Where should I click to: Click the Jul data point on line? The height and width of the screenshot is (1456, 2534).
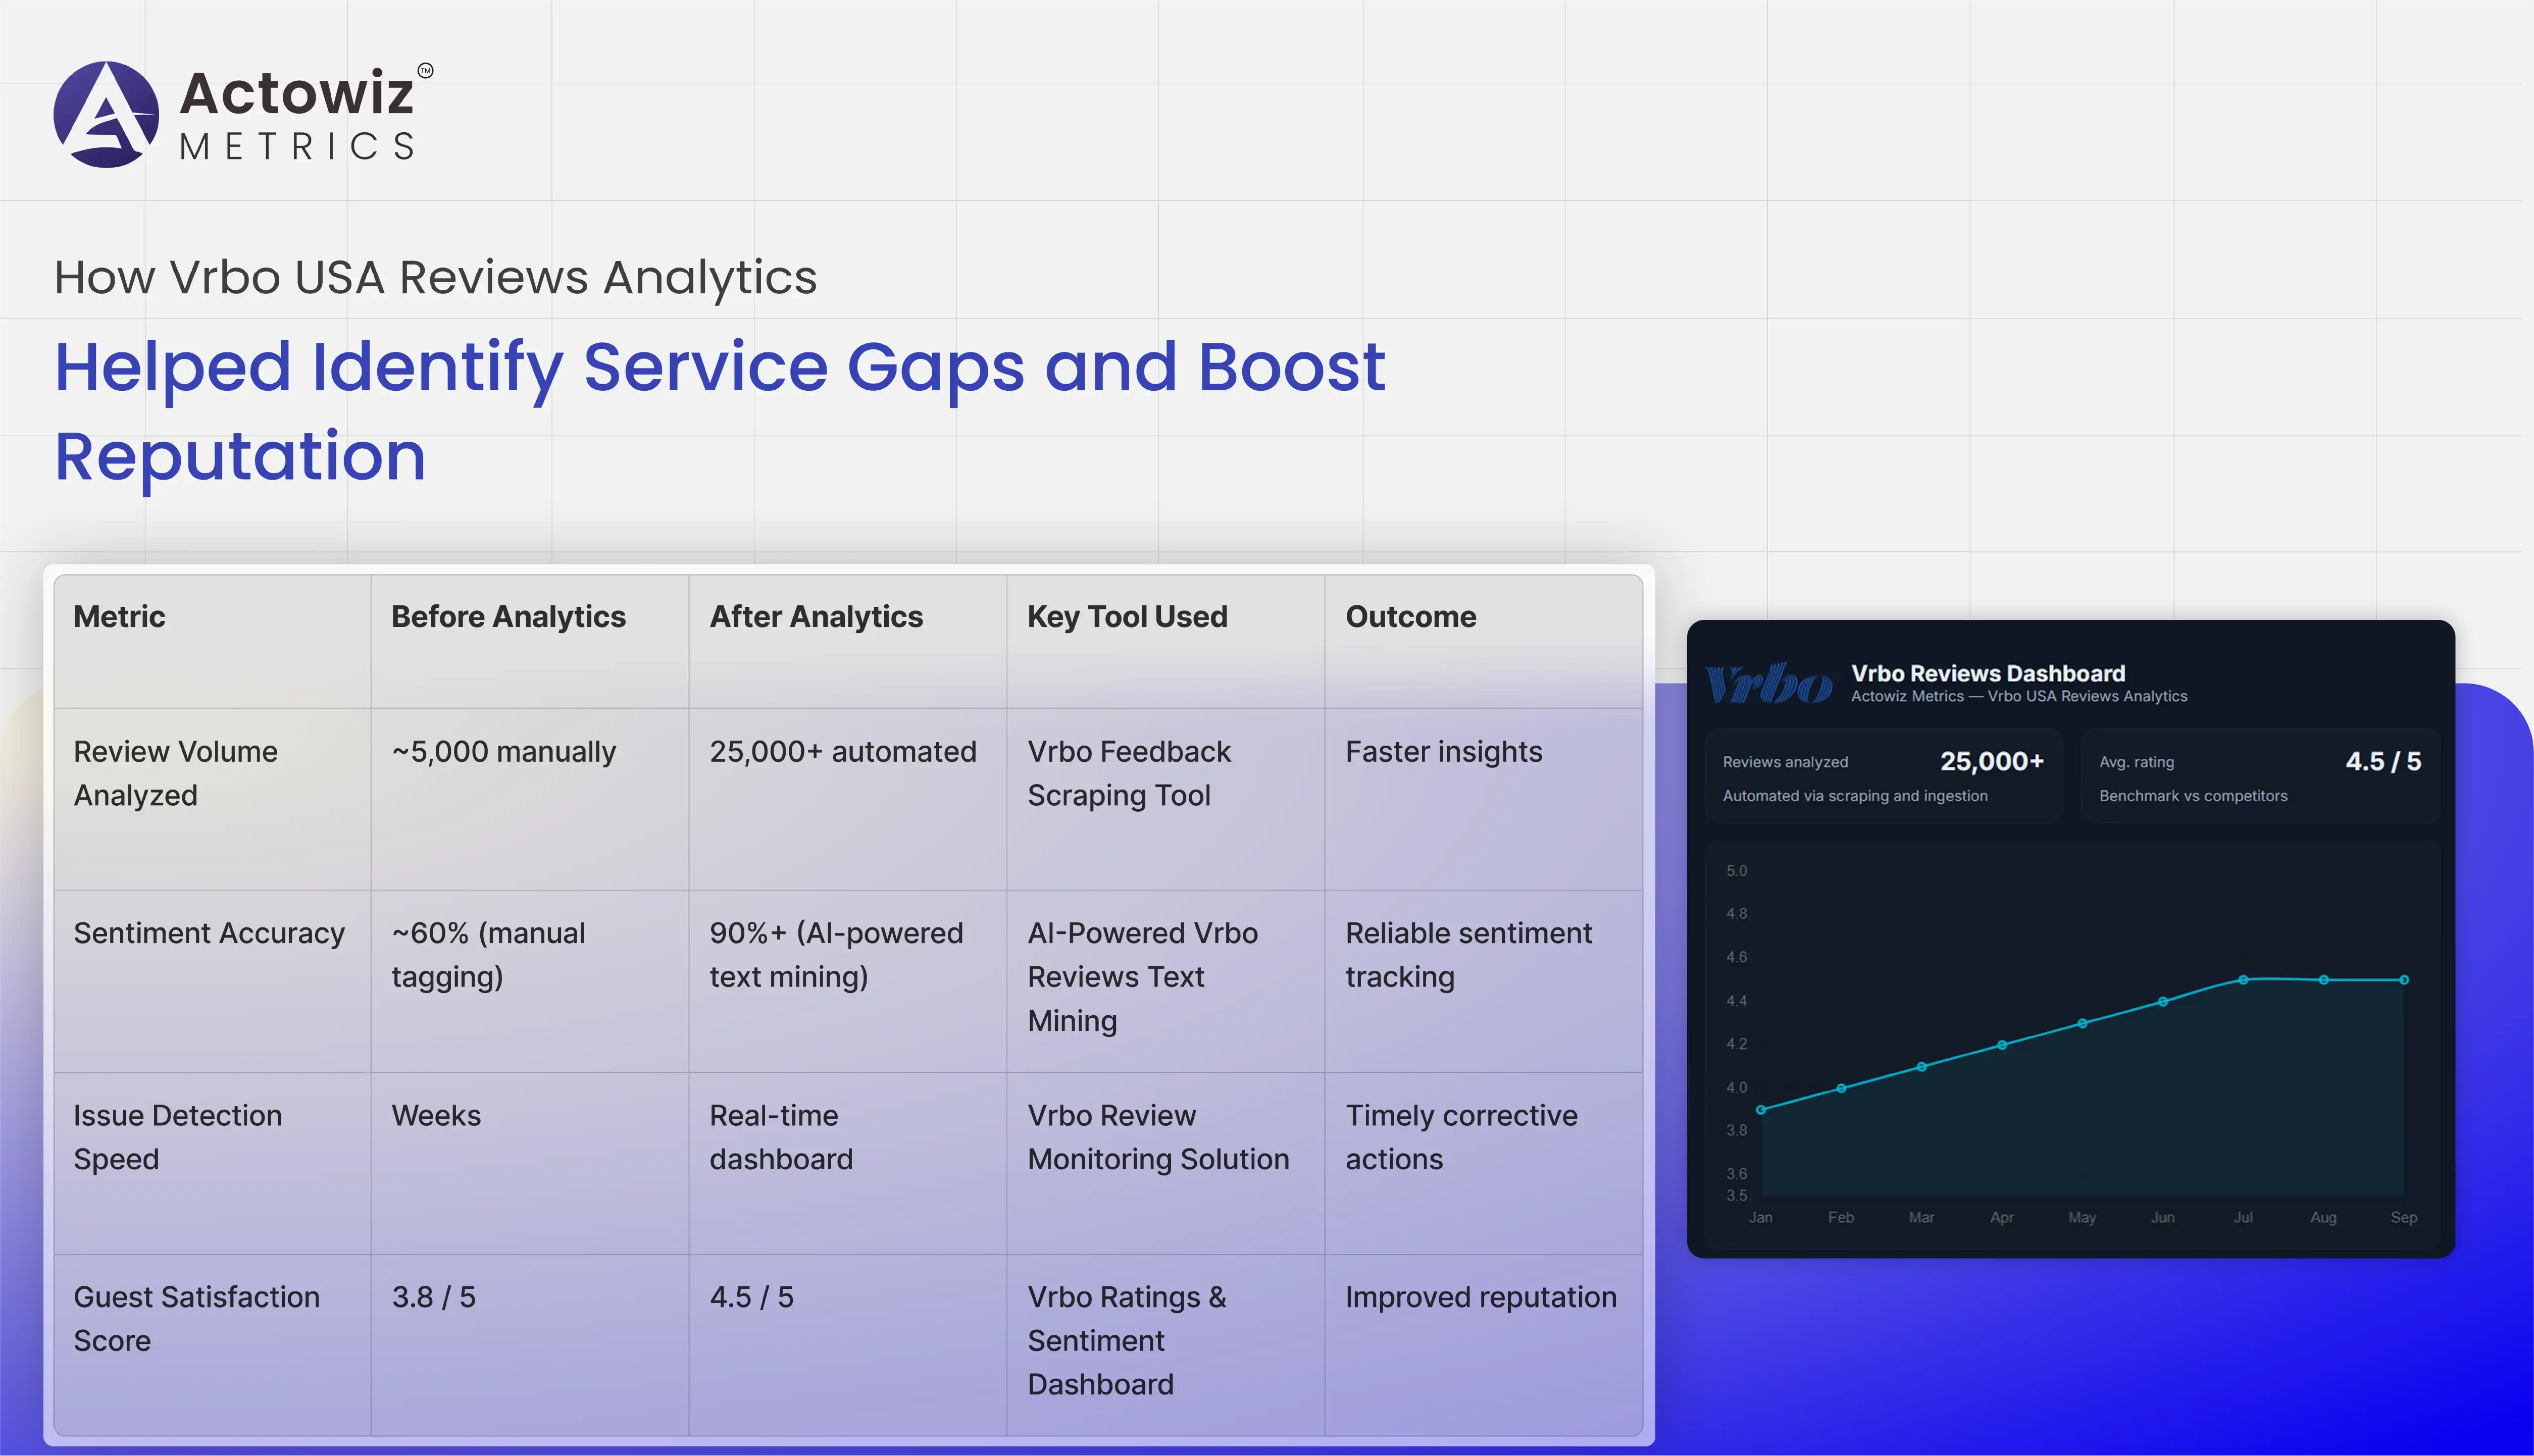tap(2243, 980)
